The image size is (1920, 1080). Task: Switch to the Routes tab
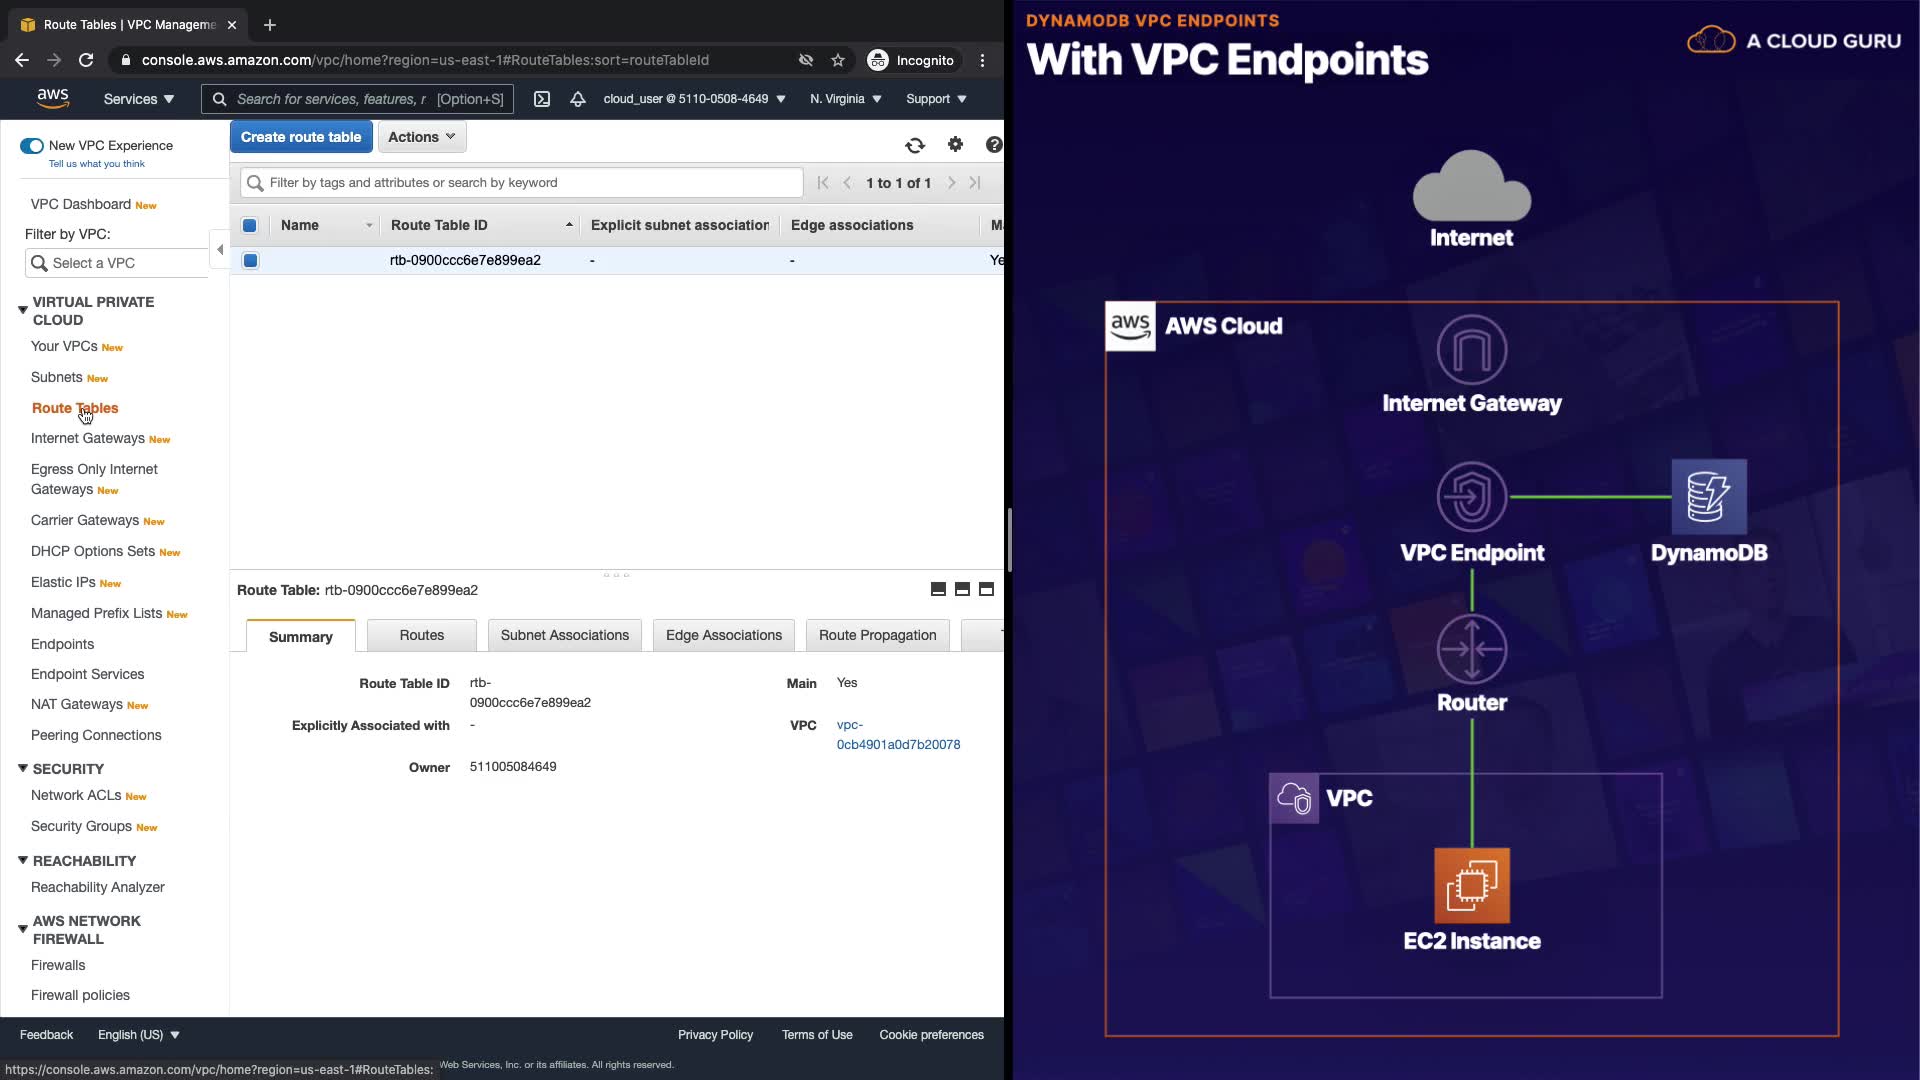(421, 636)
